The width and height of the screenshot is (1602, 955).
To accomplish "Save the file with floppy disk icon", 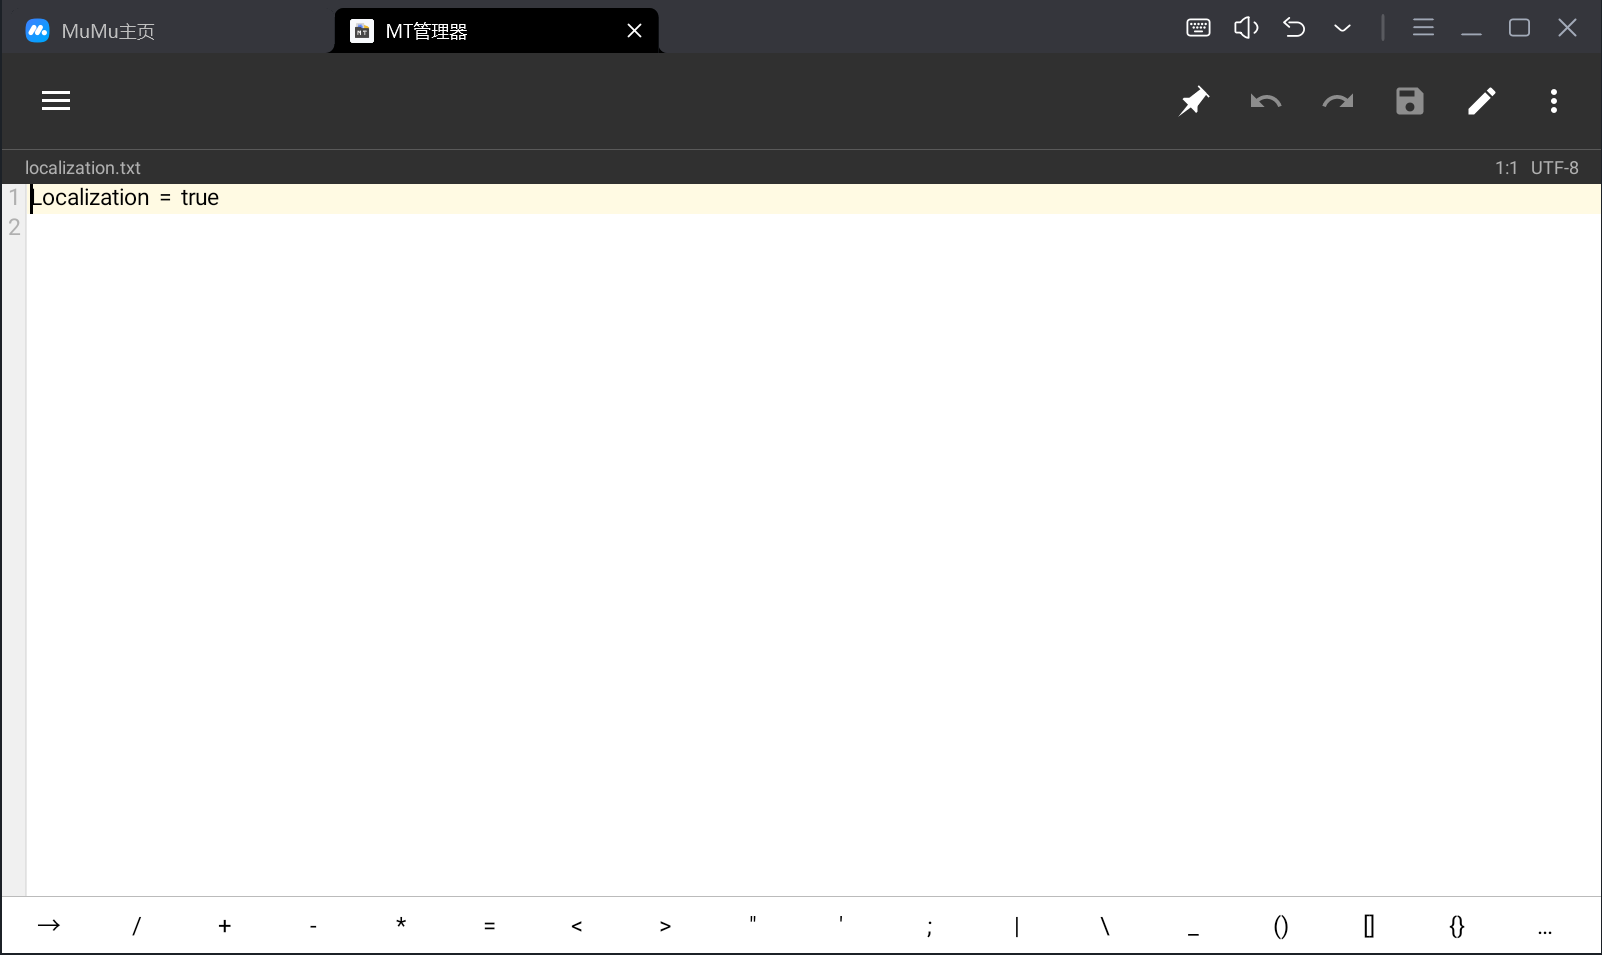I will coord(1410,101).
